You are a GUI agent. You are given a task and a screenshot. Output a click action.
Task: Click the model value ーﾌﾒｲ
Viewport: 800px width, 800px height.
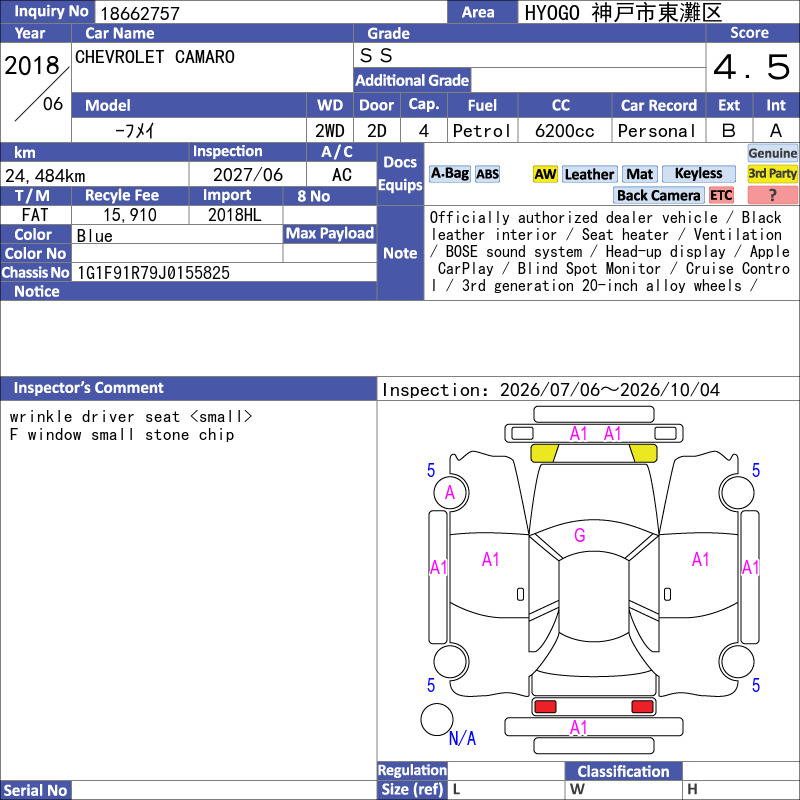point(134,131)
